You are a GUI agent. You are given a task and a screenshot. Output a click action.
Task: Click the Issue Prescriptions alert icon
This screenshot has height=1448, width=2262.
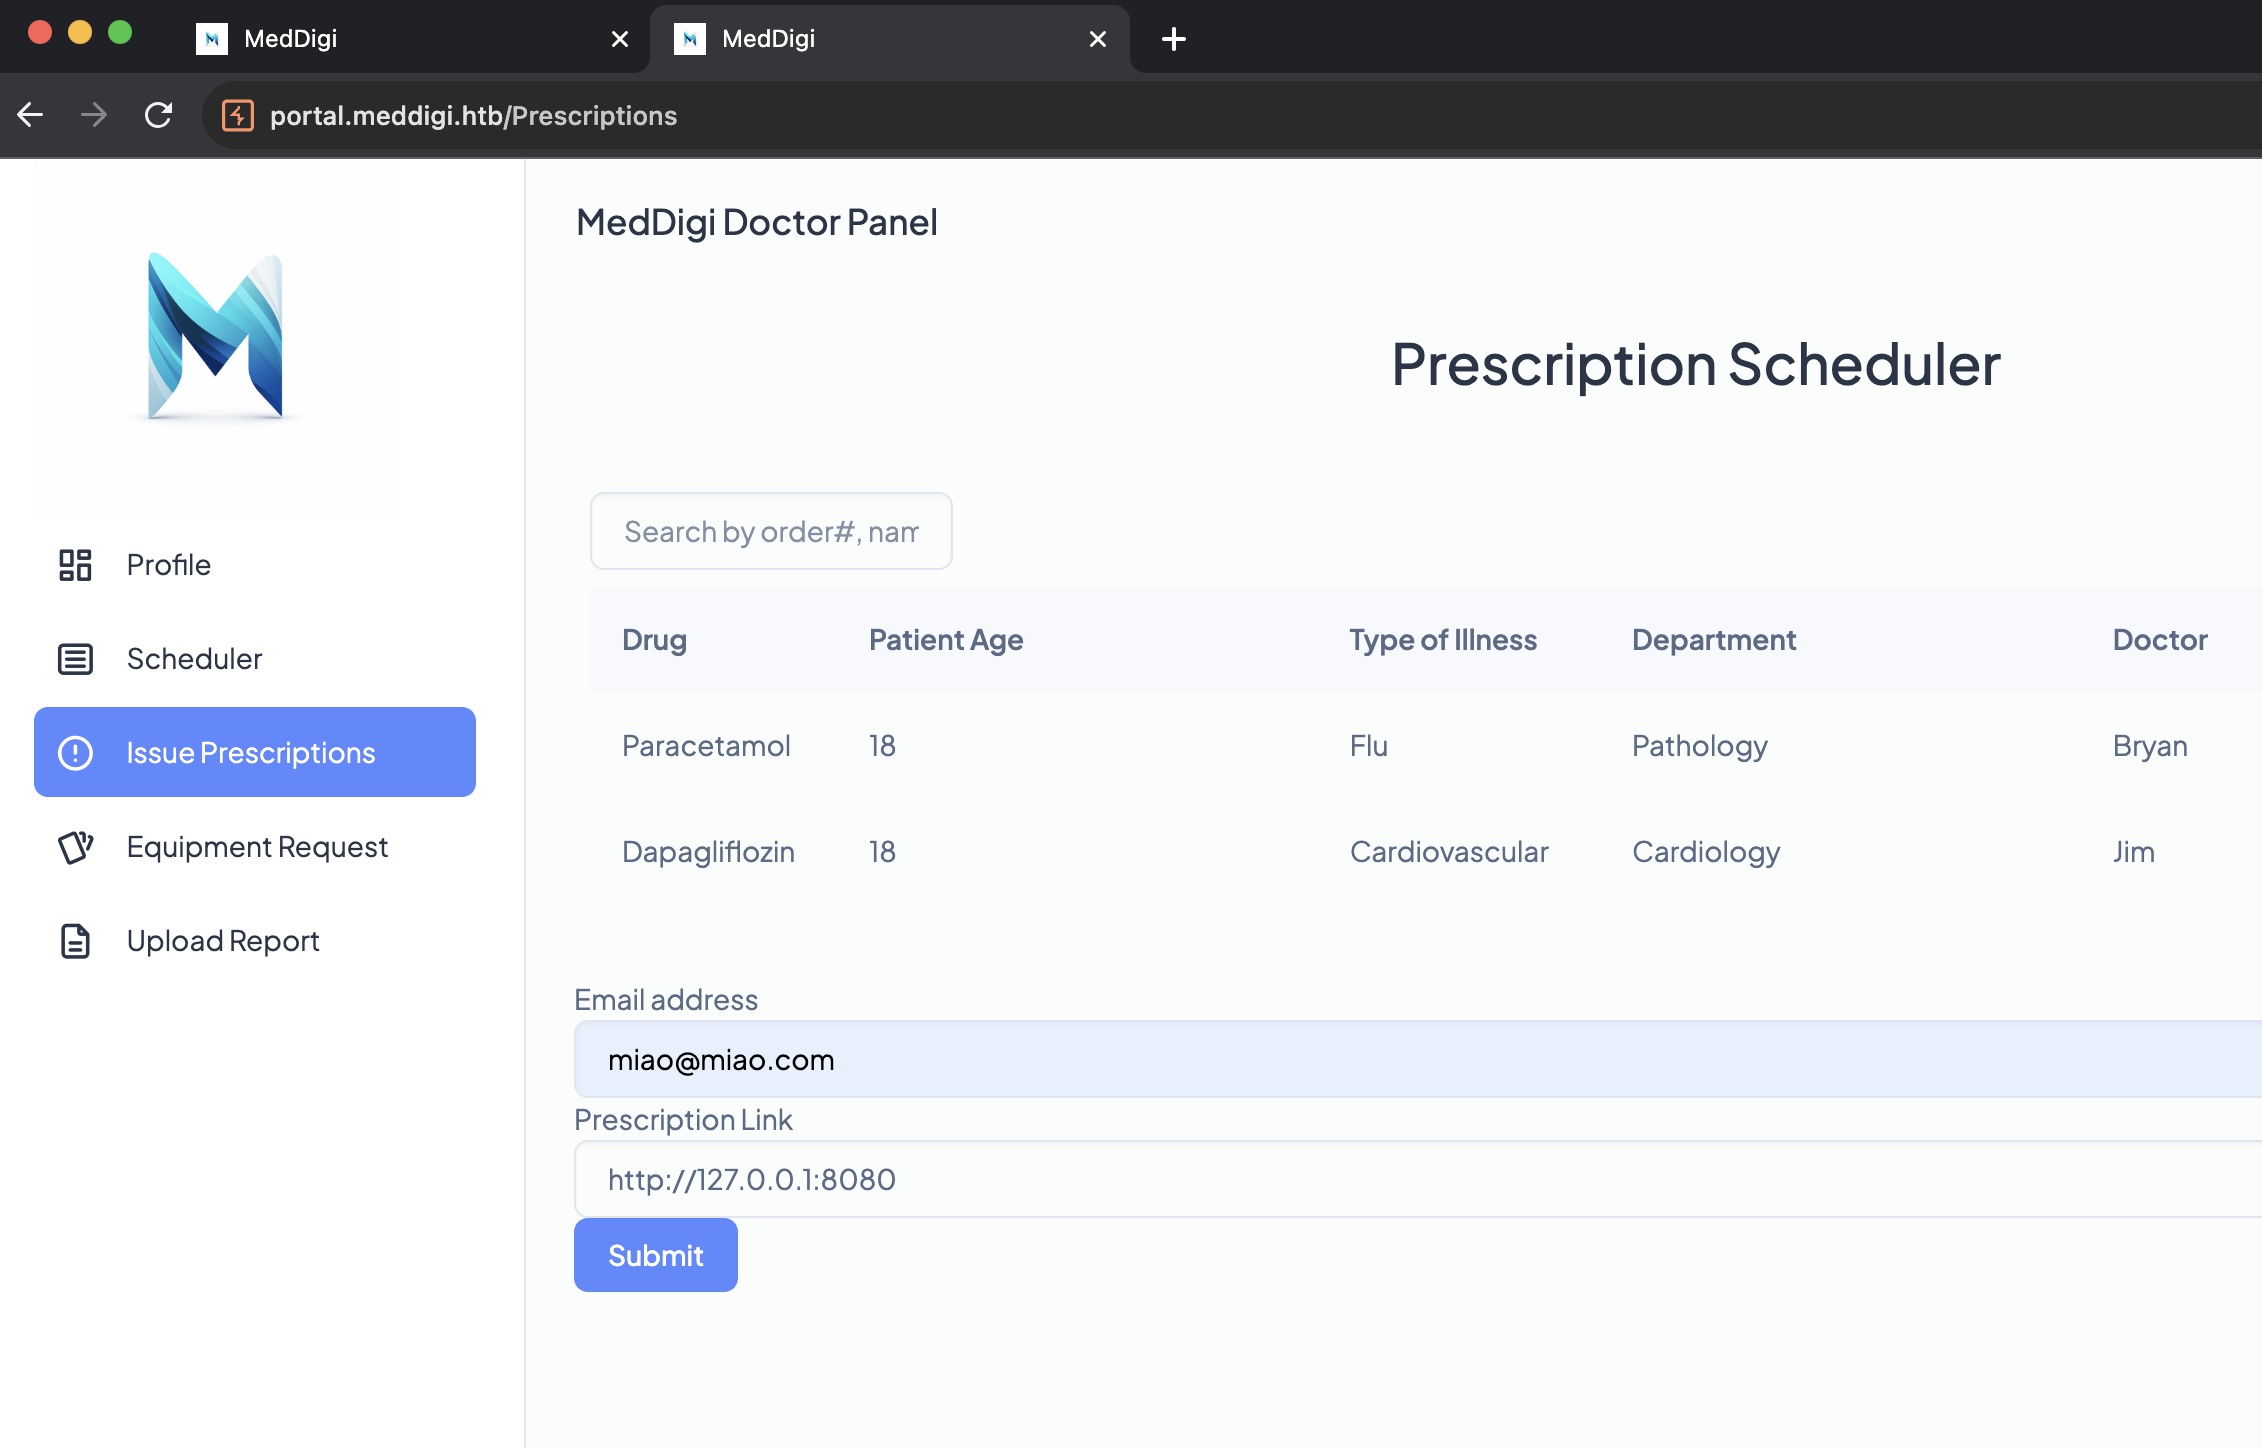tap(75, 753)
